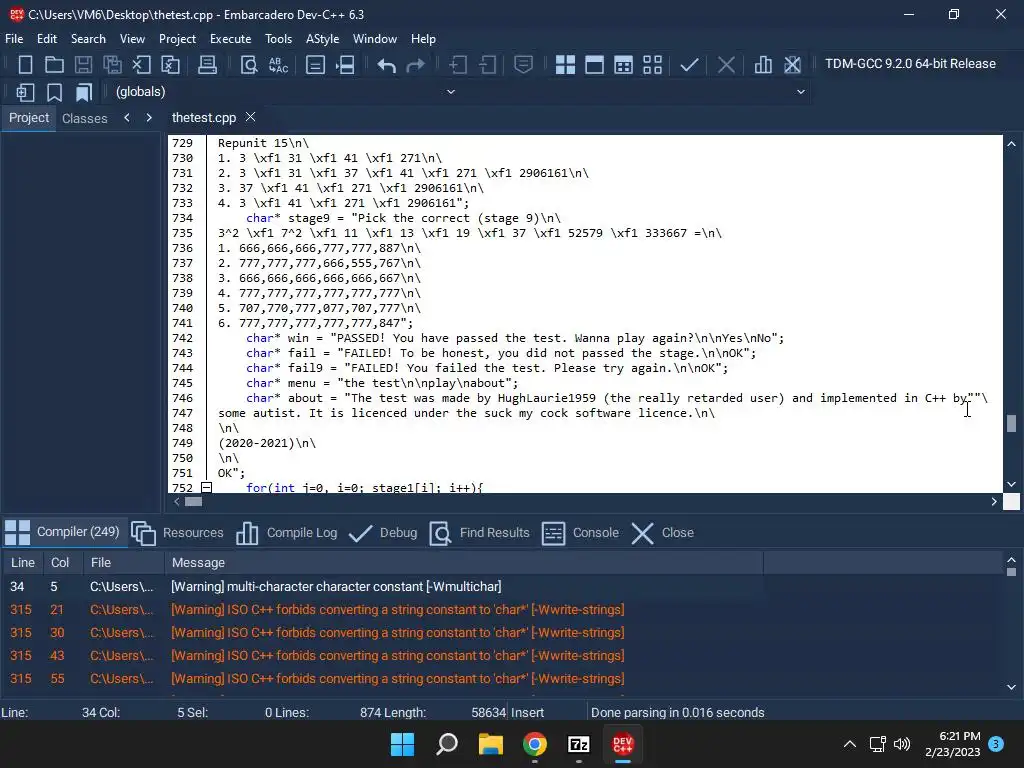Open the TDM-GCC 9.2.0 compiler selector
1024x768 pixels.
(910, 64)
